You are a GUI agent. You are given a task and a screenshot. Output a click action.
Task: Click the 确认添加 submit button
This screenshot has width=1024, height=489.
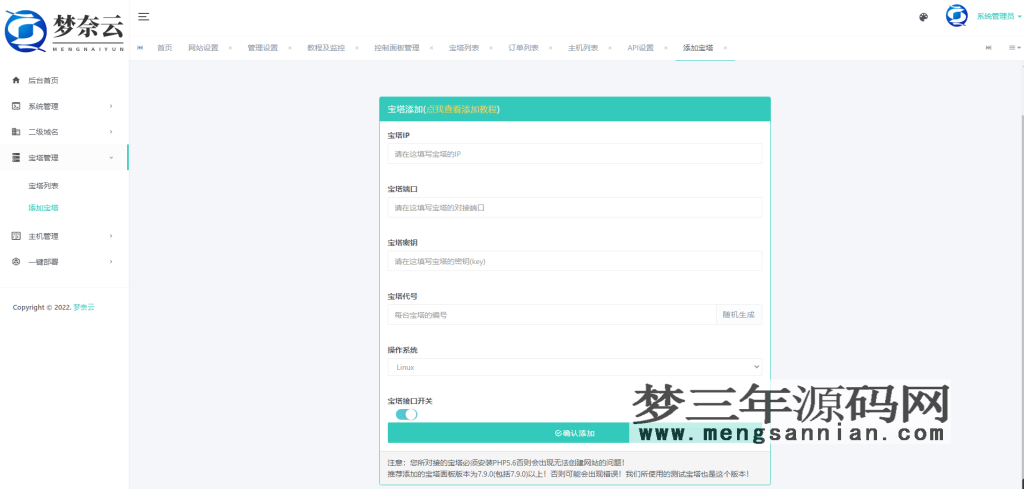575,433
